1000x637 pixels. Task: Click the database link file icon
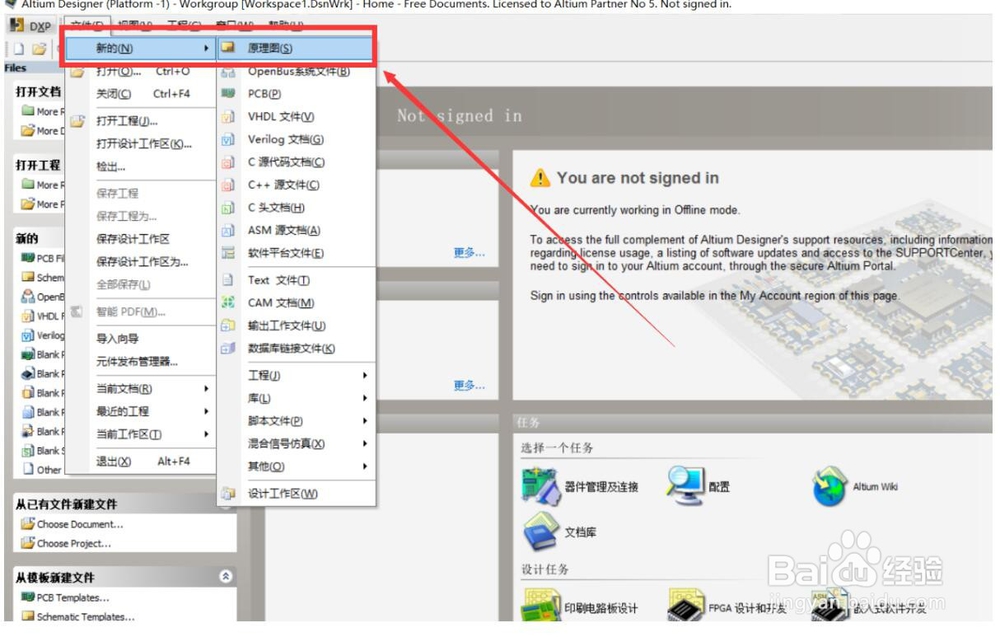(x=228, y=348)
